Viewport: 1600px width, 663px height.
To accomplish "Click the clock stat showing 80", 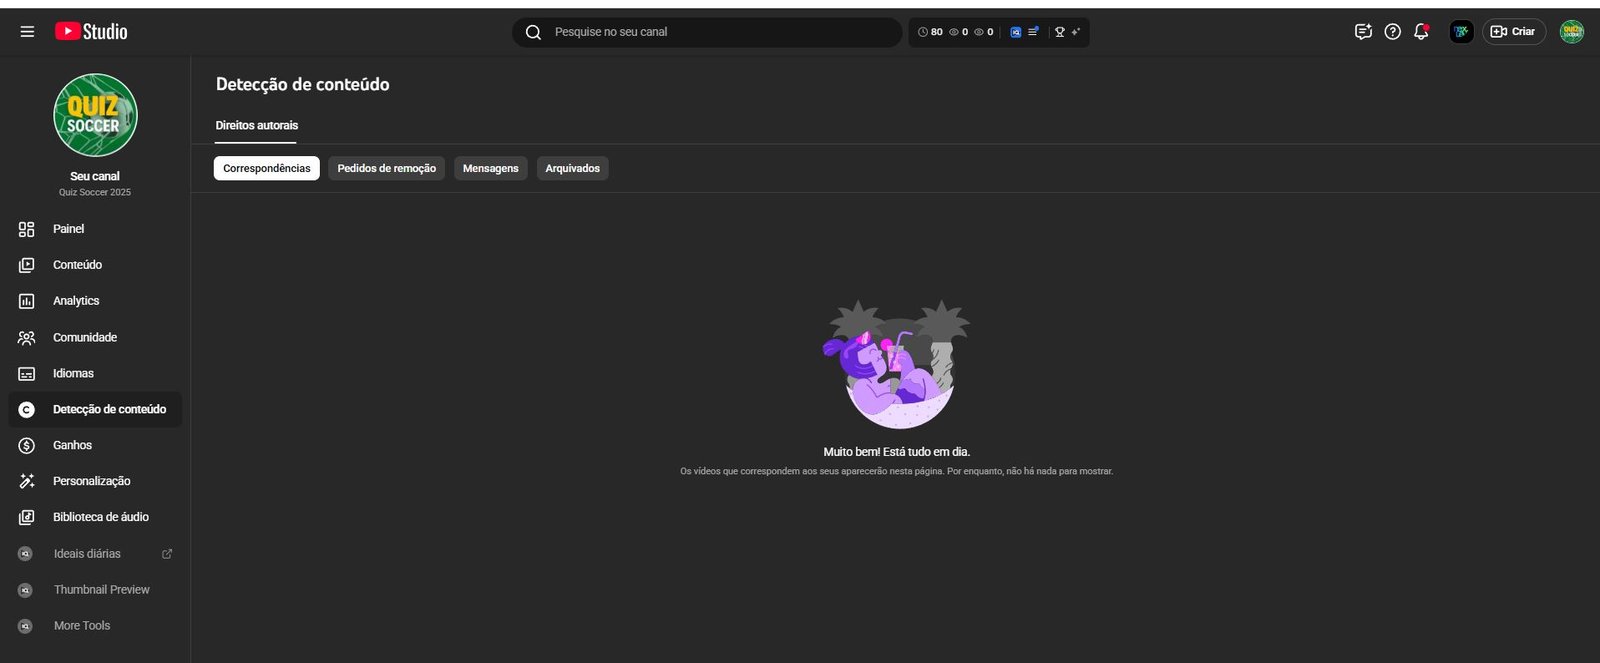I will click(x=930, y=32).
